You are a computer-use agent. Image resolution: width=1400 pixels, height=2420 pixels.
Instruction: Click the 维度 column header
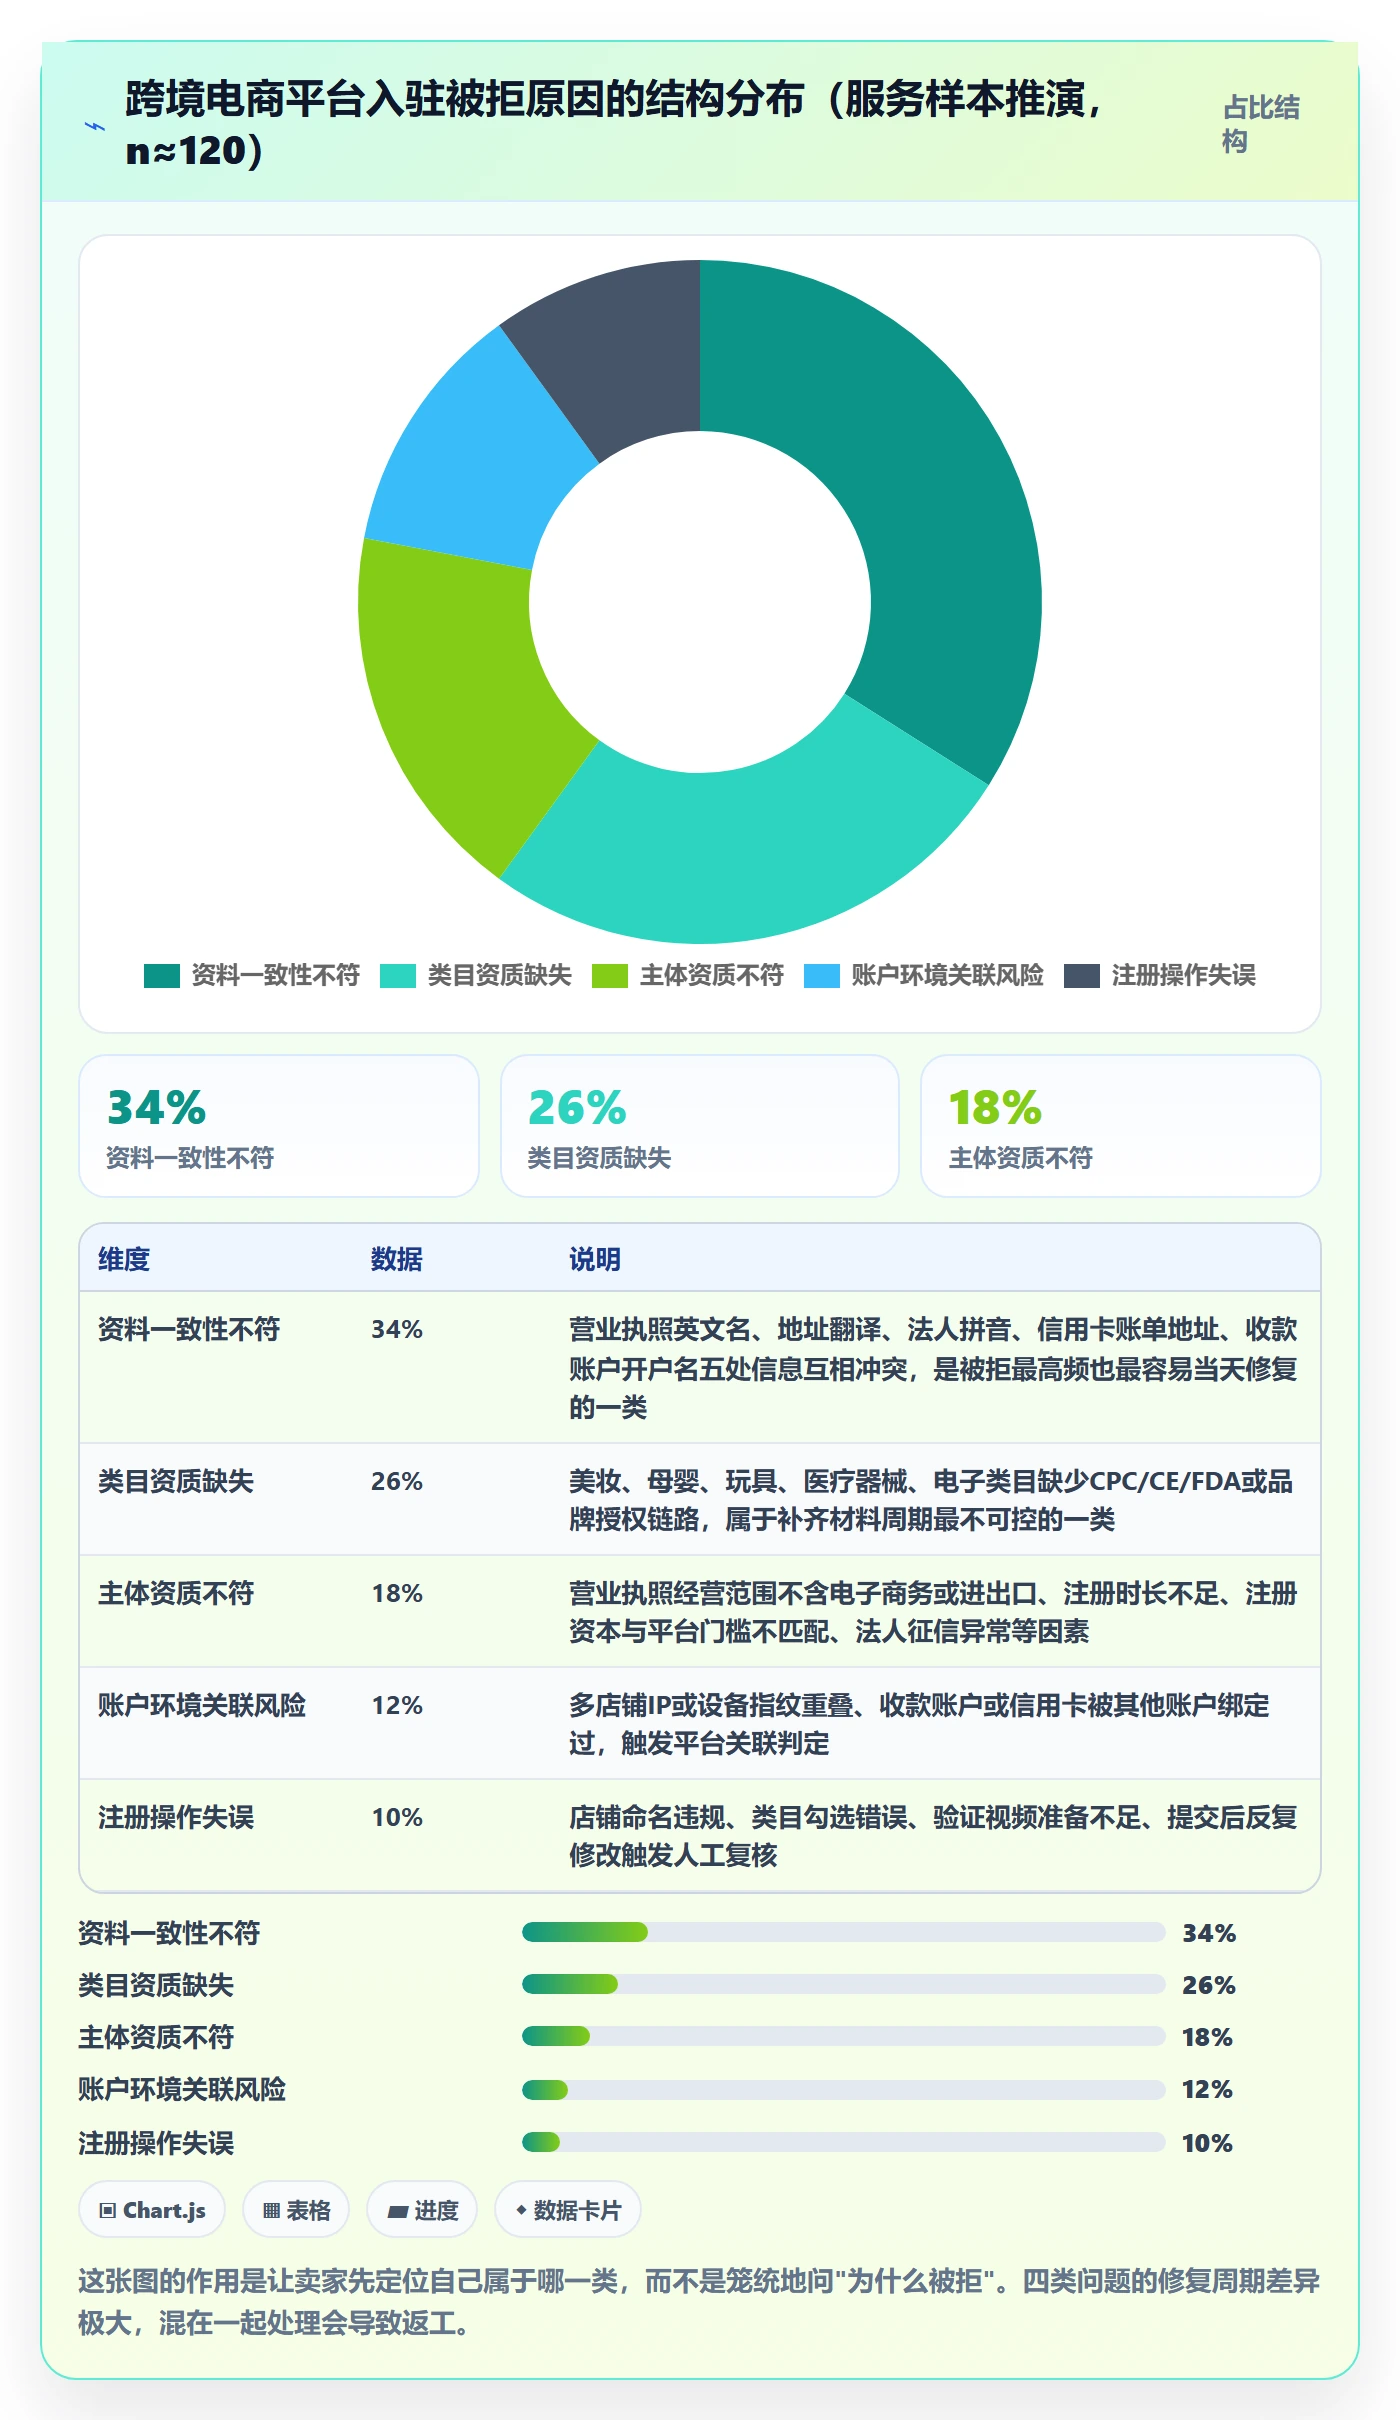(x=124, y=1259)
